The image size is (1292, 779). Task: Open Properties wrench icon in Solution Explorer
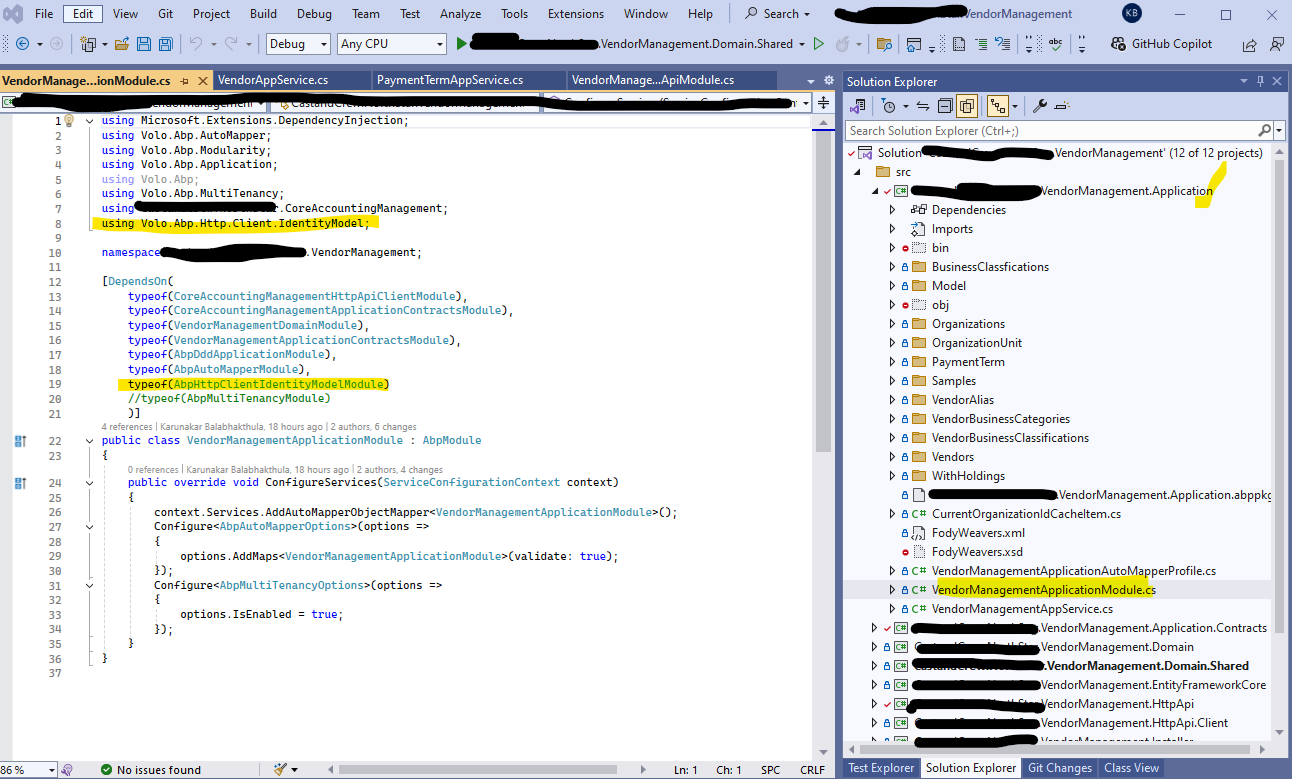(x=1040, y=106)
